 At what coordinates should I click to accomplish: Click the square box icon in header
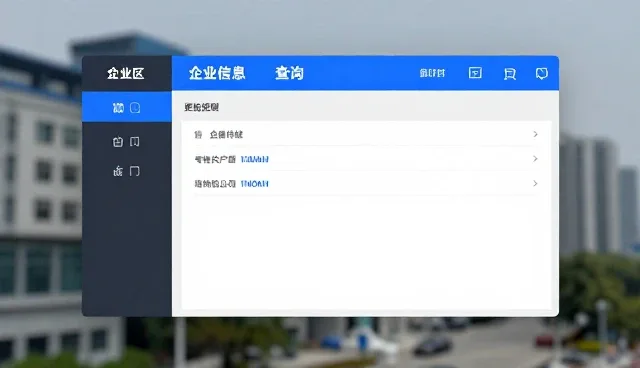pos(475,73)
